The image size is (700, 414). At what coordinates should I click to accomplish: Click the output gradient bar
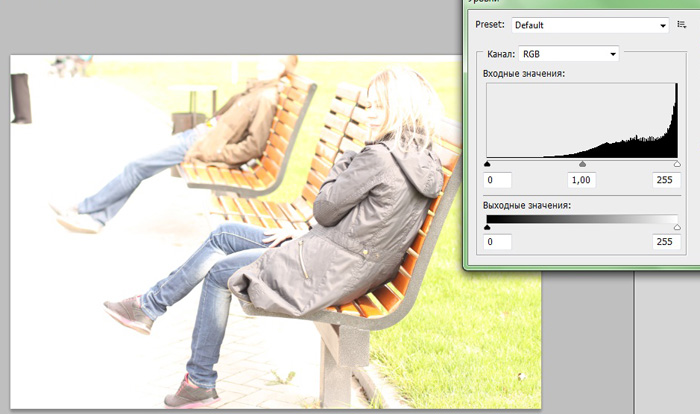[582, 219]
